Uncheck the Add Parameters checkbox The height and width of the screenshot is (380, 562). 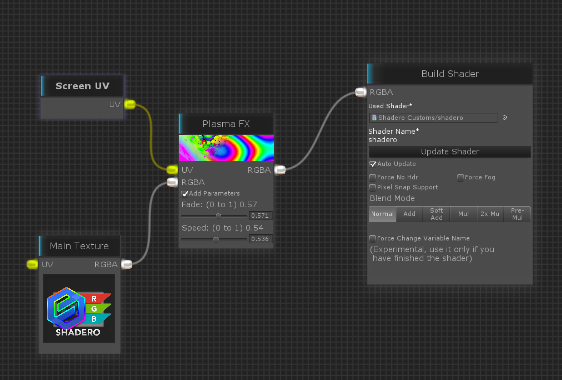[x=185, y=194]
